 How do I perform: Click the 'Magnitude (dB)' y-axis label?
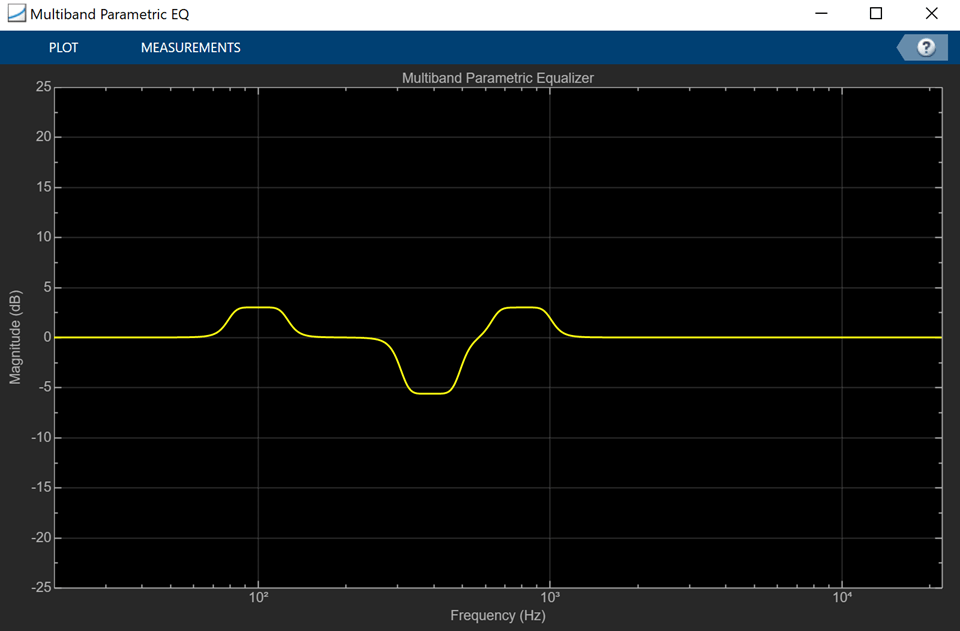click(x=15, y=337)
